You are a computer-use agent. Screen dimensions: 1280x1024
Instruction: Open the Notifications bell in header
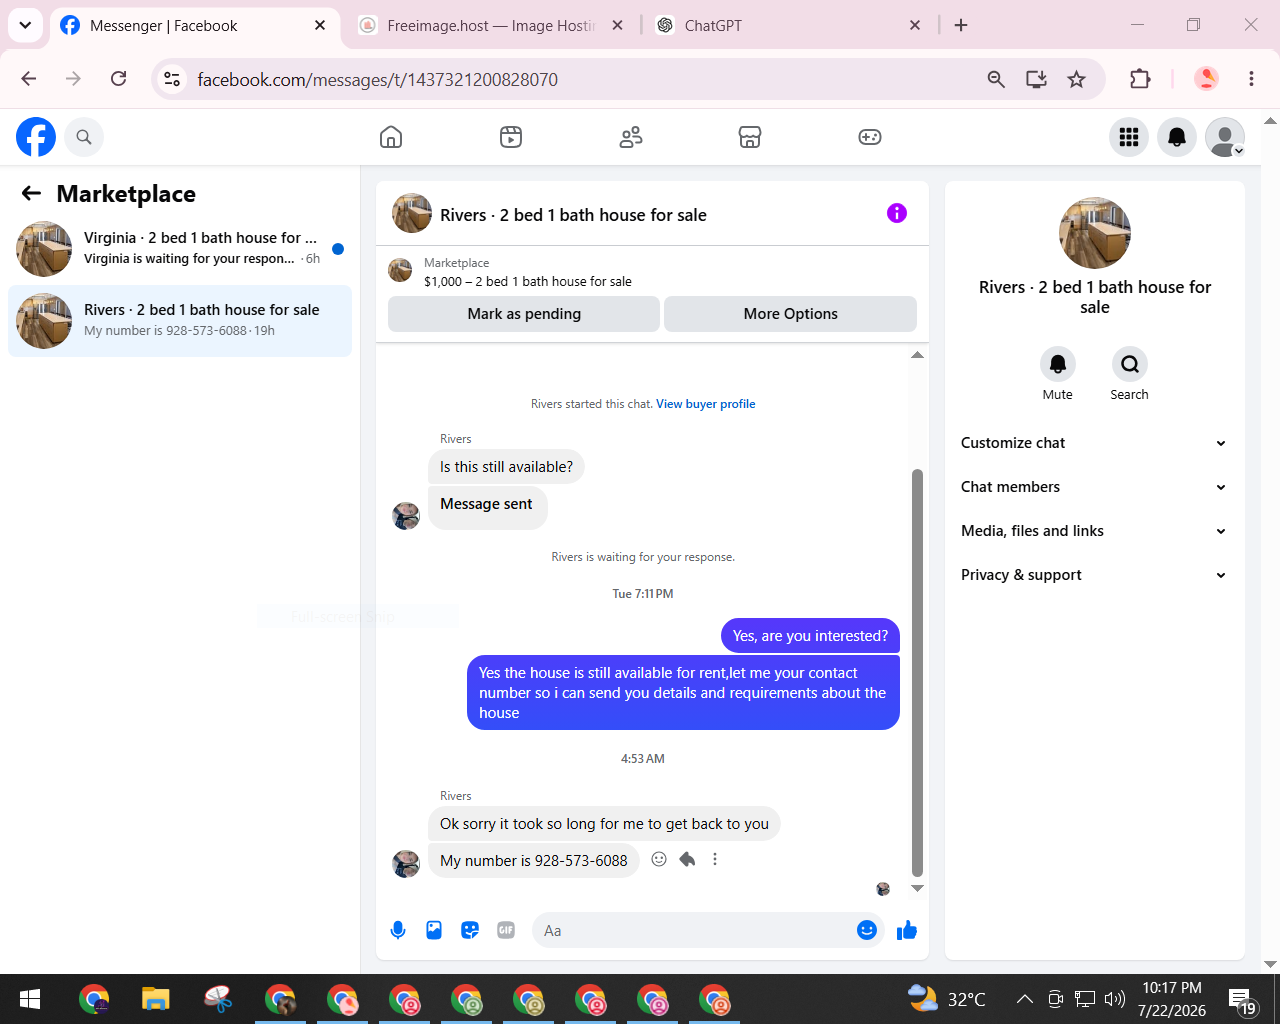click(1177, 137)
